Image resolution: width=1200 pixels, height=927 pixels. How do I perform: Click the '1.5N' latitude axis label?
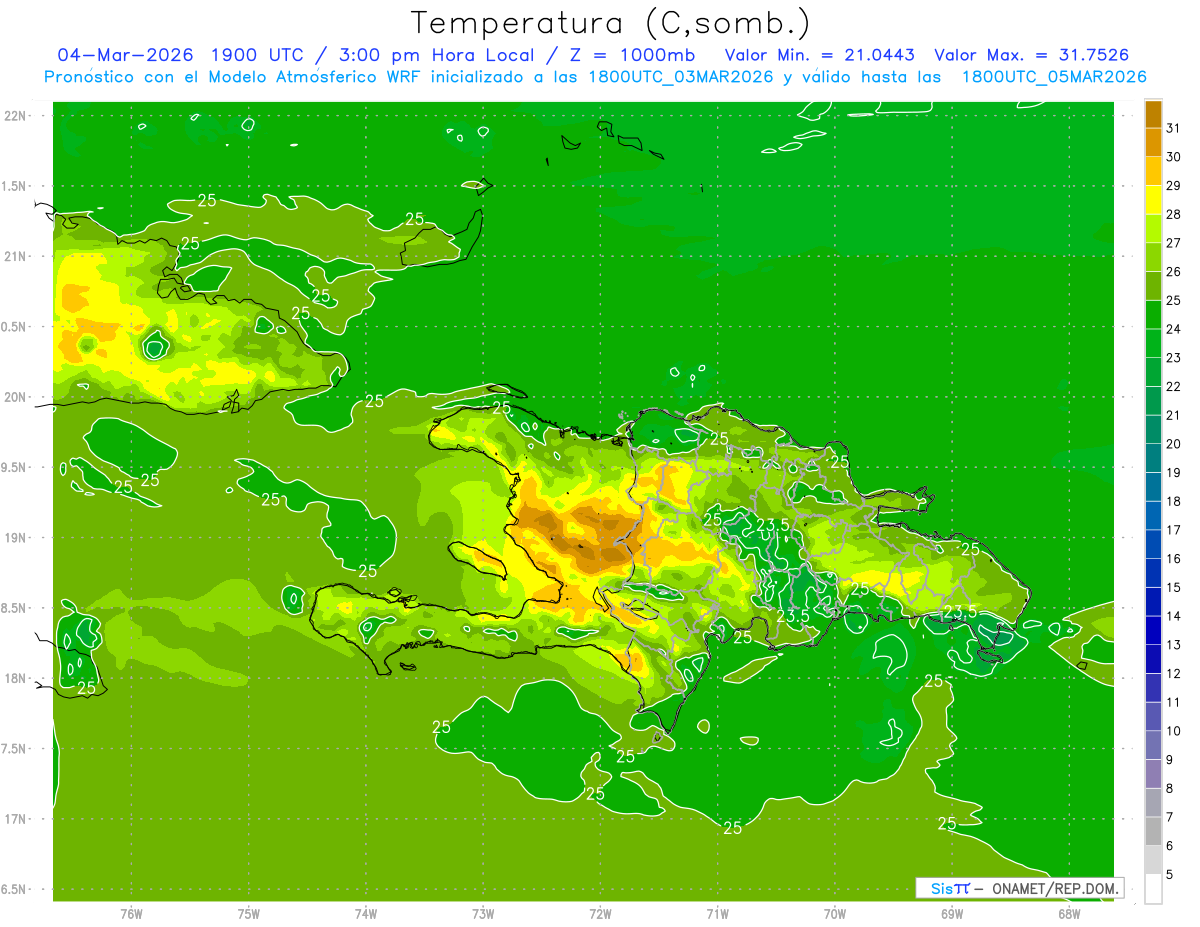(15, 186)
